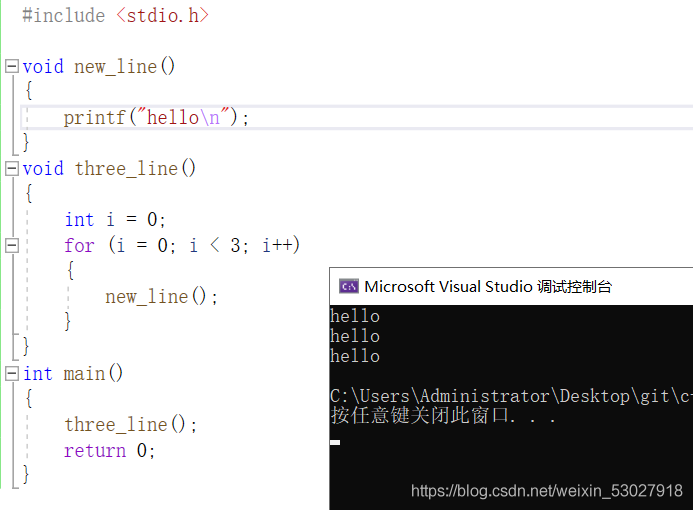Click the new_line(); call inside the loop
693x510 pixels.
[161, 297]
